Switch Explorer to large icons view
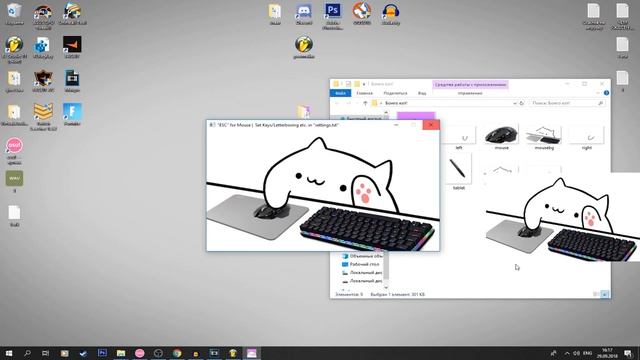 click(604, 294)
